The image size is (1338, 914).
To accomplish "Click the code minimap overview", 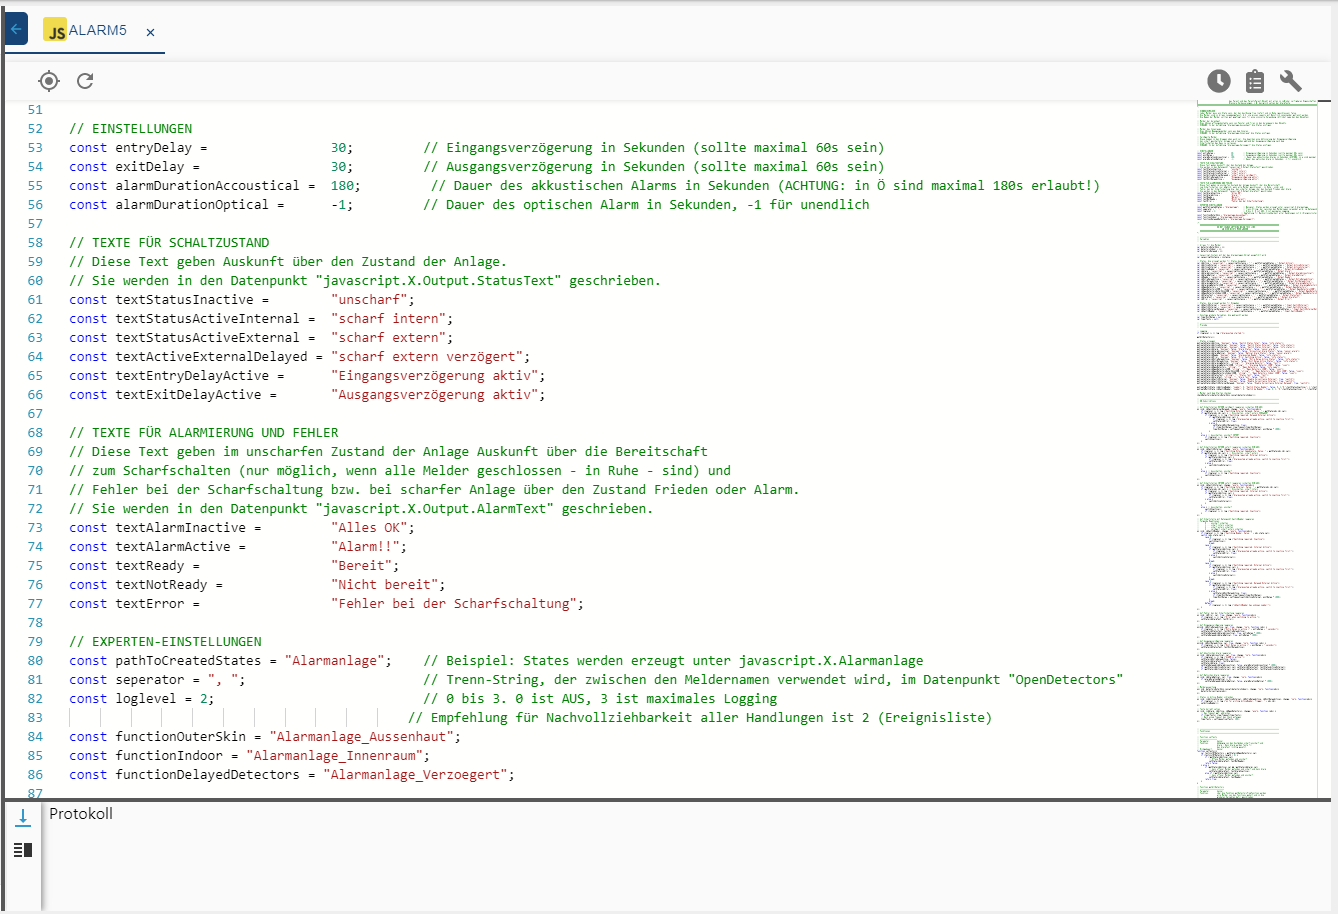I will (1258, 448).
